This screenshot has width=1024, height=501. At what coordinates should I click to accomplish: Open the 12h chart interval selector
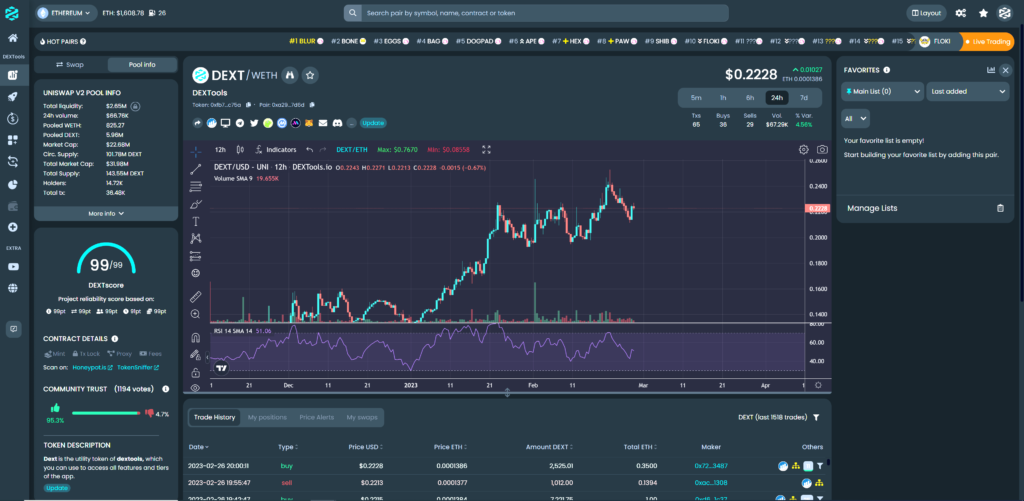tap(221, 150)
